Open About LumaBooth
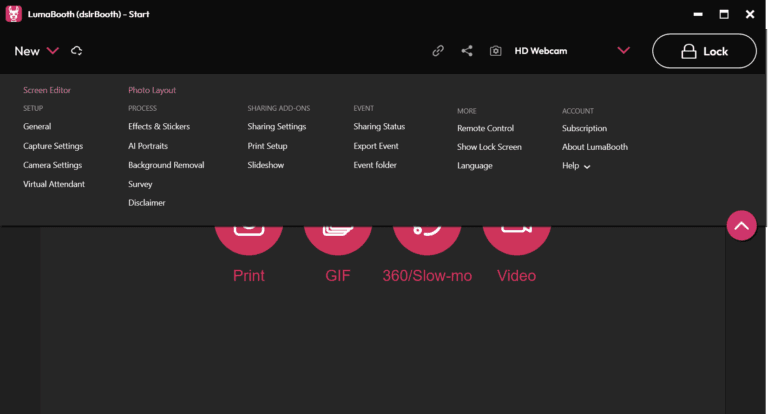 (x=595, y=147)
